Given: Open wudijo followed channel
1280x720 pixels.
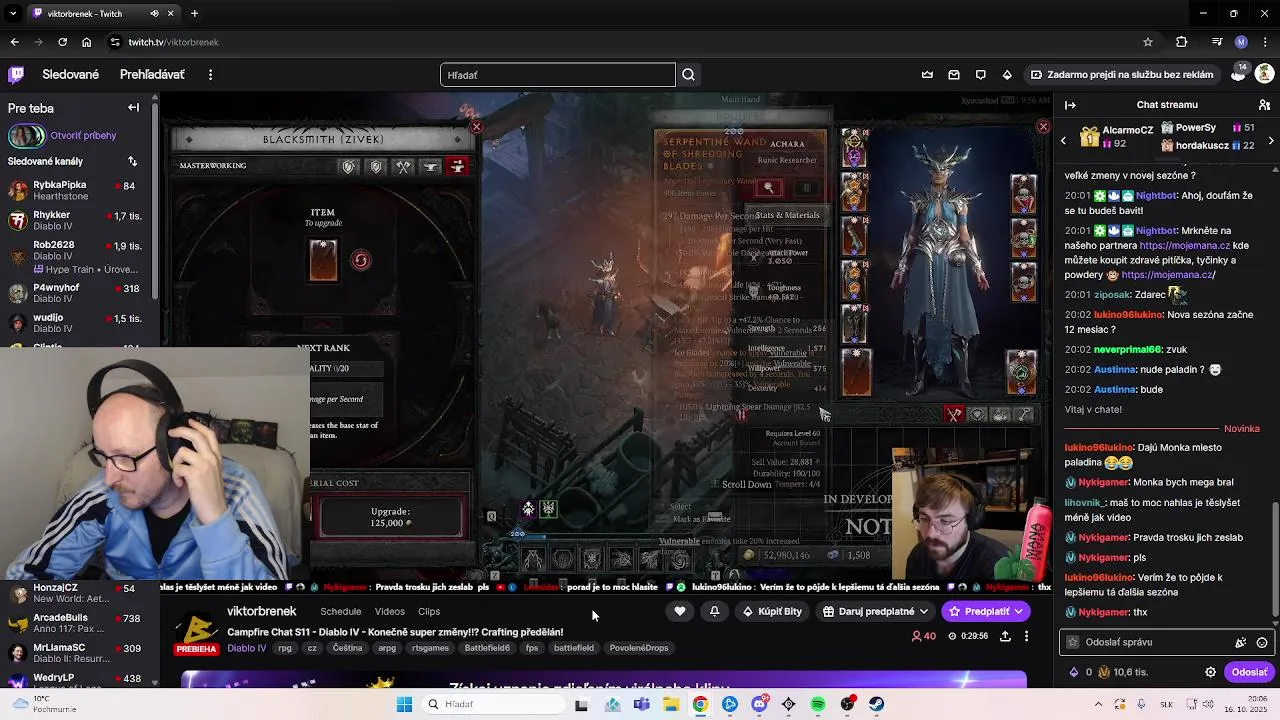Looking at the screenshot, I should point(78,322).
